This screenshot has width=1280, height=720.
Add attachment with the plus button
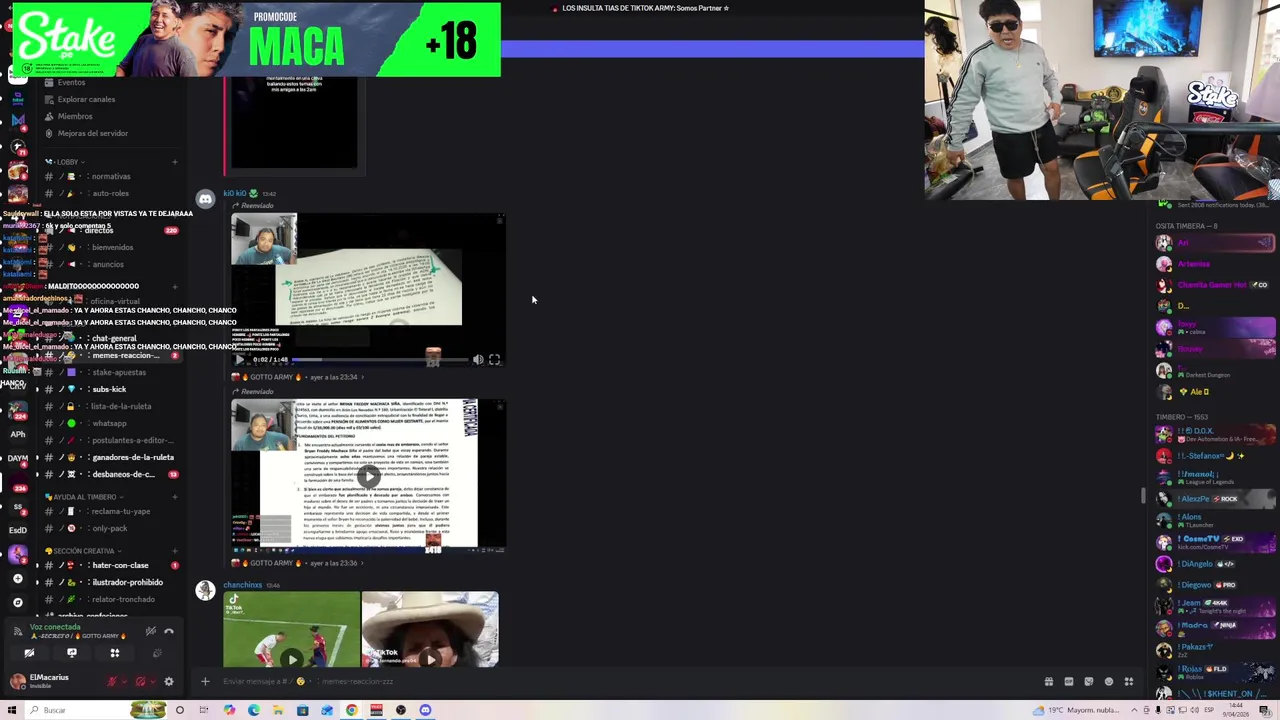(x=205, y=682)
